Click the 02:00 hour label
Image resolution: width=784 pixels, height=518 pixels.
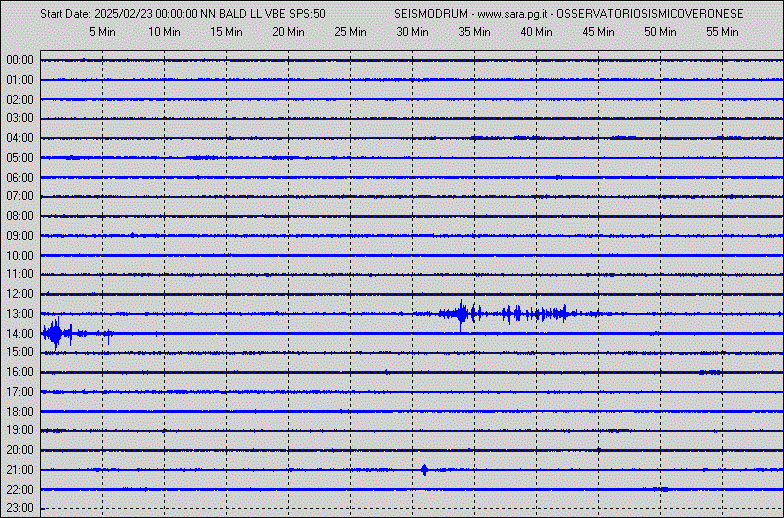pos(20,100)
